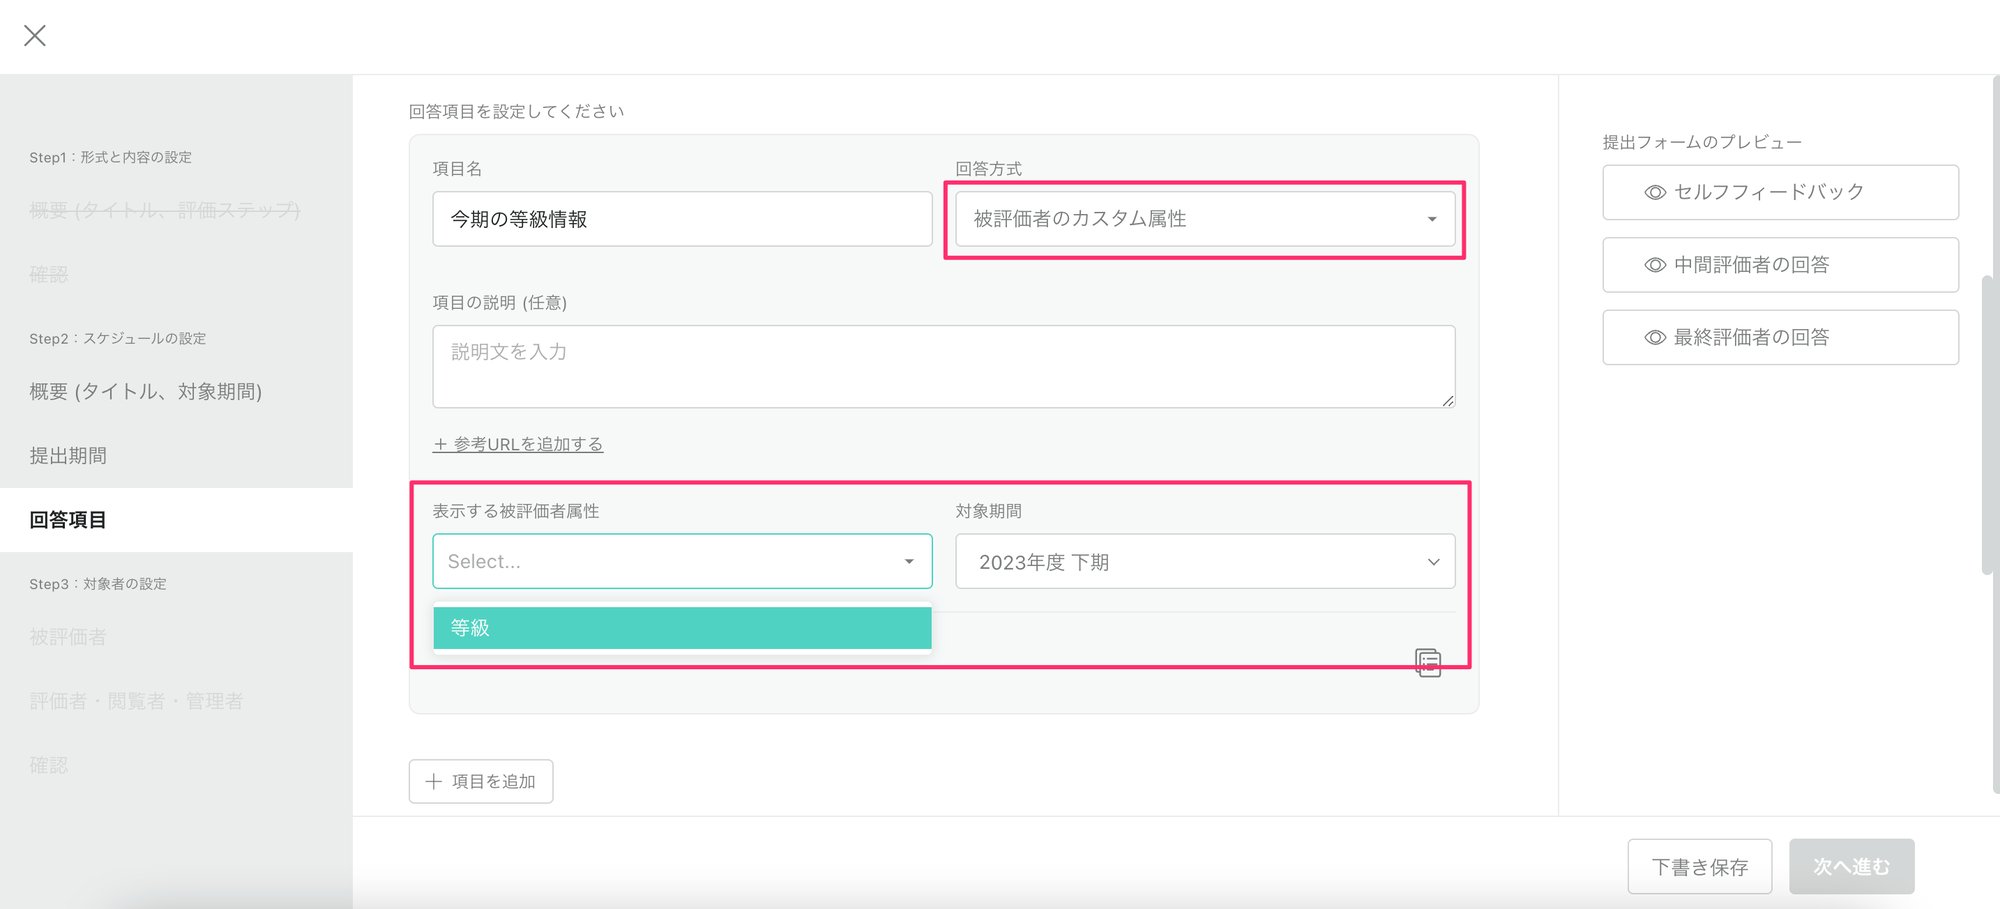Click the 下書き保存 button
The width and height of the screenshot is (2000, 909).
1699,866
